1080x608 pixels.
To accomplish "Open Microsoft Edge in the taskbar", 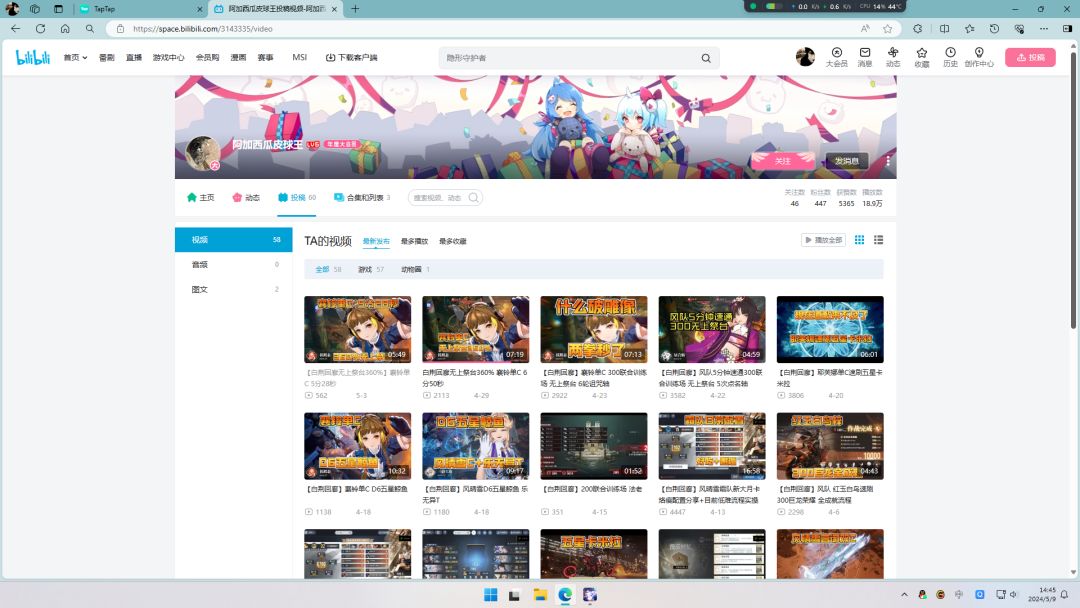I will (565, 595).
